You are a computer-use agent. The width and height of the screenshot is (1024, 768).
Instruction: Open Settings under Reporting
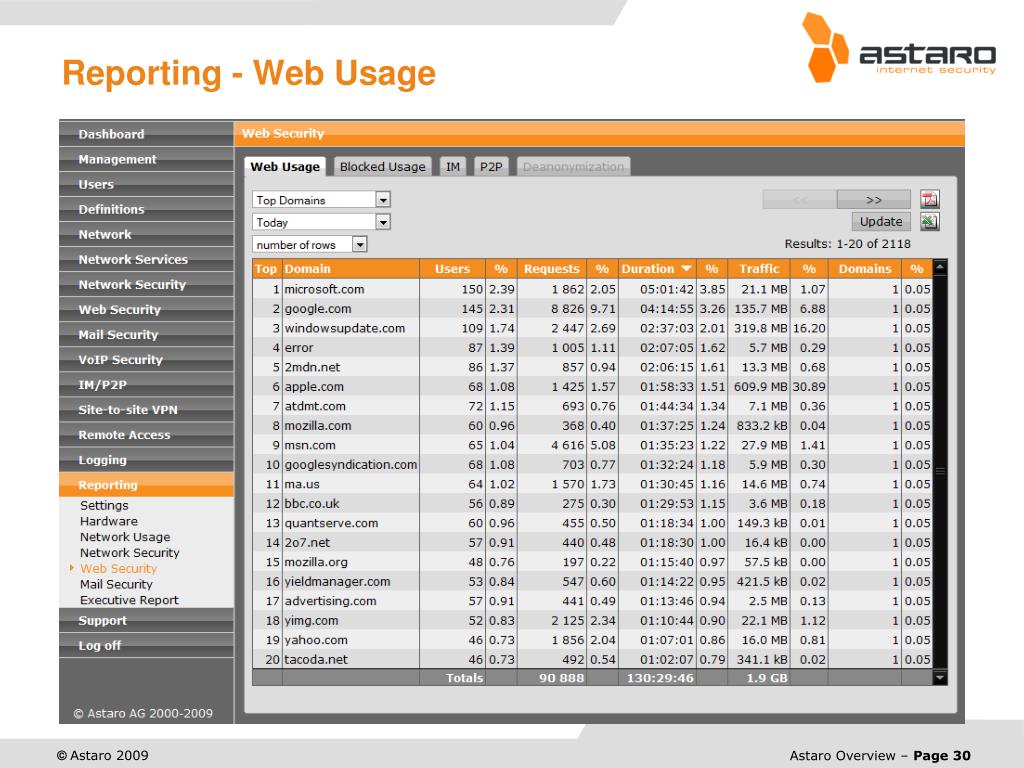[x=104, y=505]
